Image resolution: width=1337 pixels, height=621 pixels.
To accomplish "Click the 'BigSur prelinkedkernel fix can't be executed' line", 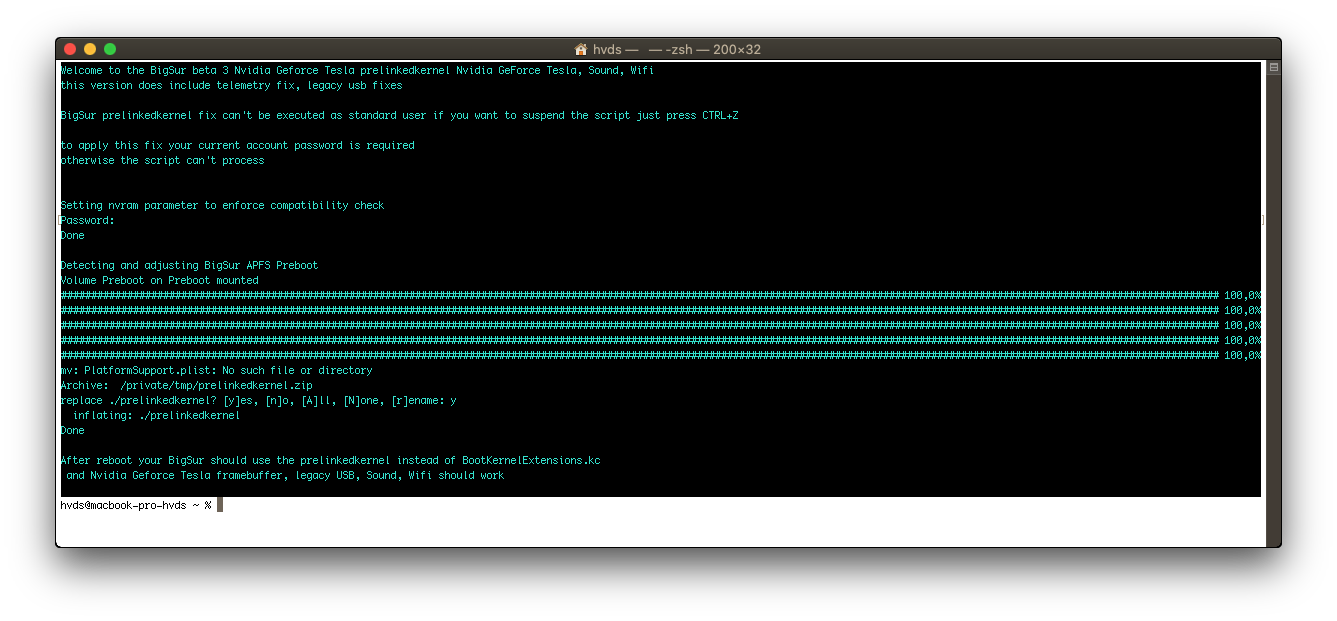I will click(x=399, y=115).
